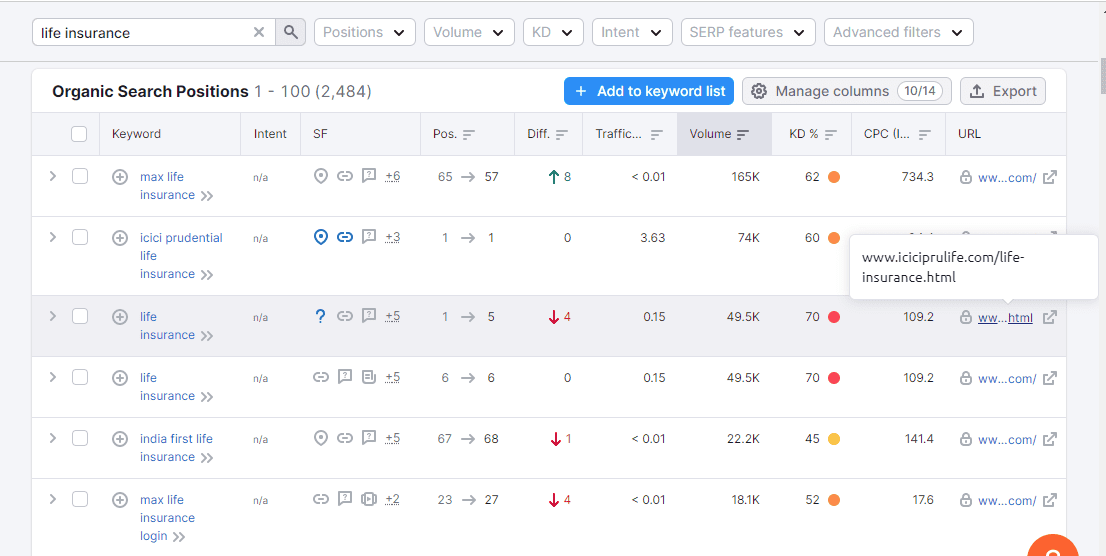Expand the 'india first life insurance' row chevron
The width and height of the screenshot is (1106, 556).
[52, 438]
